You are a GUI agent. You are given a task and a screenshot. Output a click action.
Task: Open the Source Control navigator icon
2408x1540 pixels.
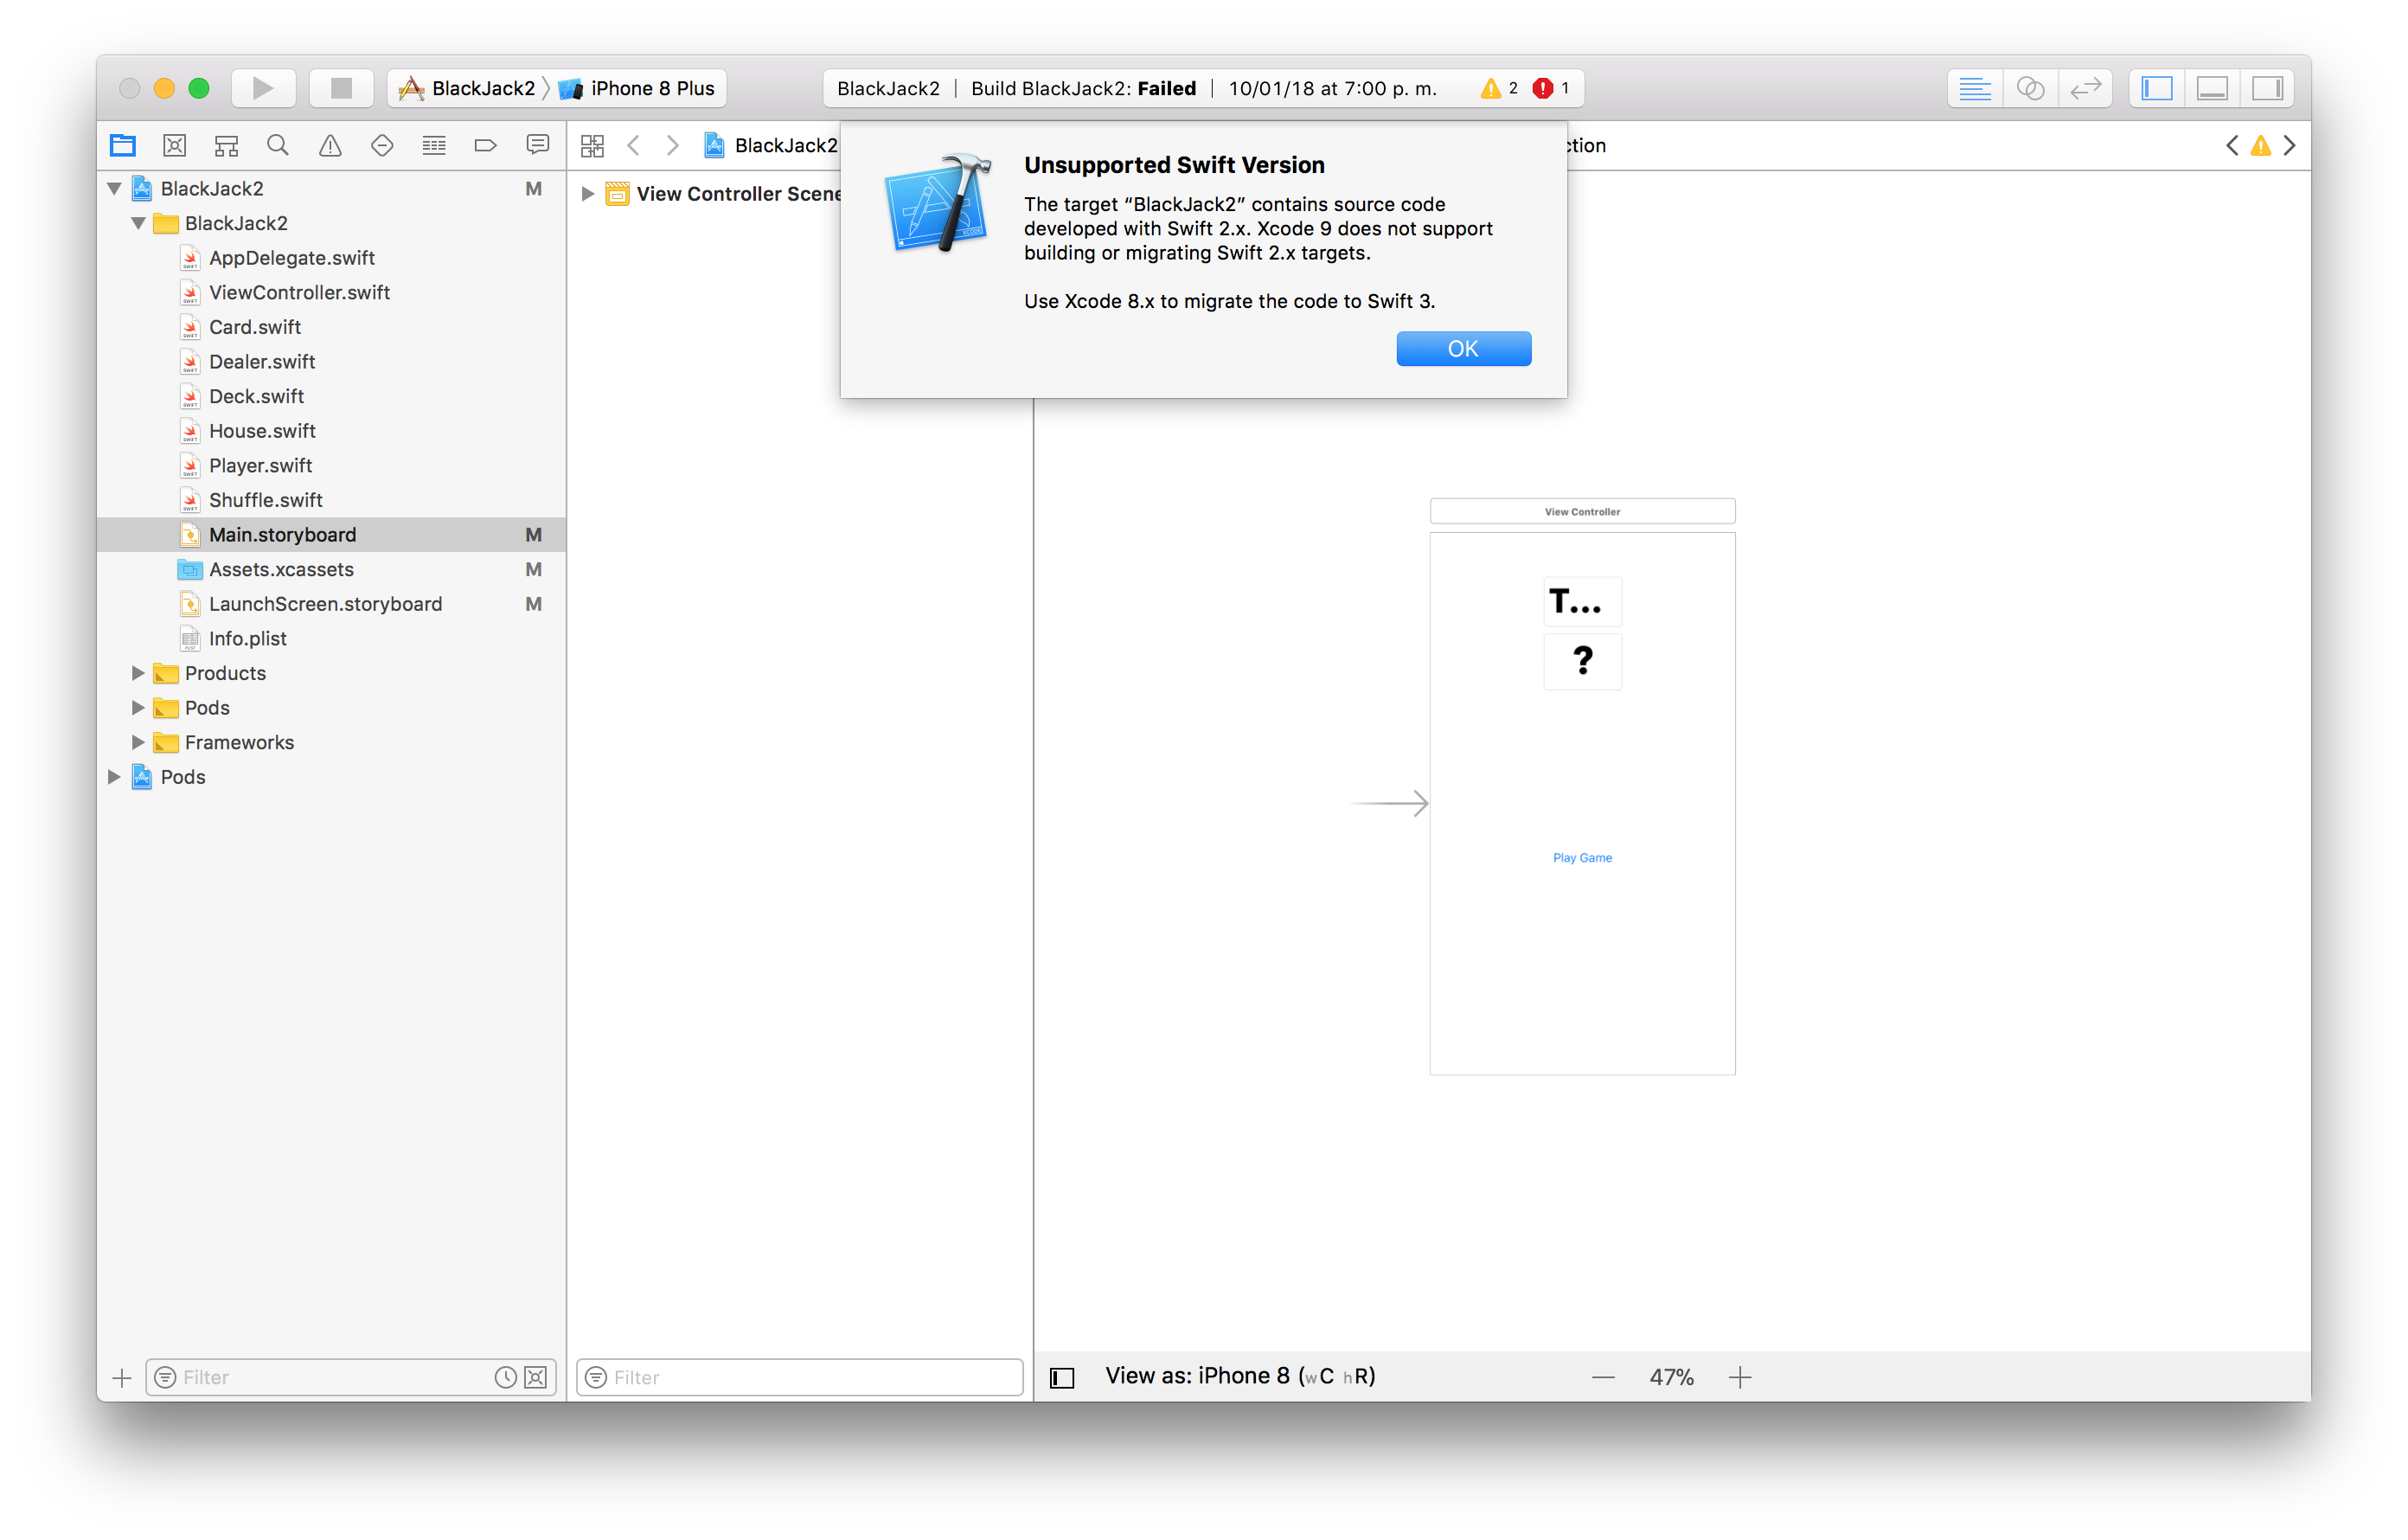(x=175, y=146)
